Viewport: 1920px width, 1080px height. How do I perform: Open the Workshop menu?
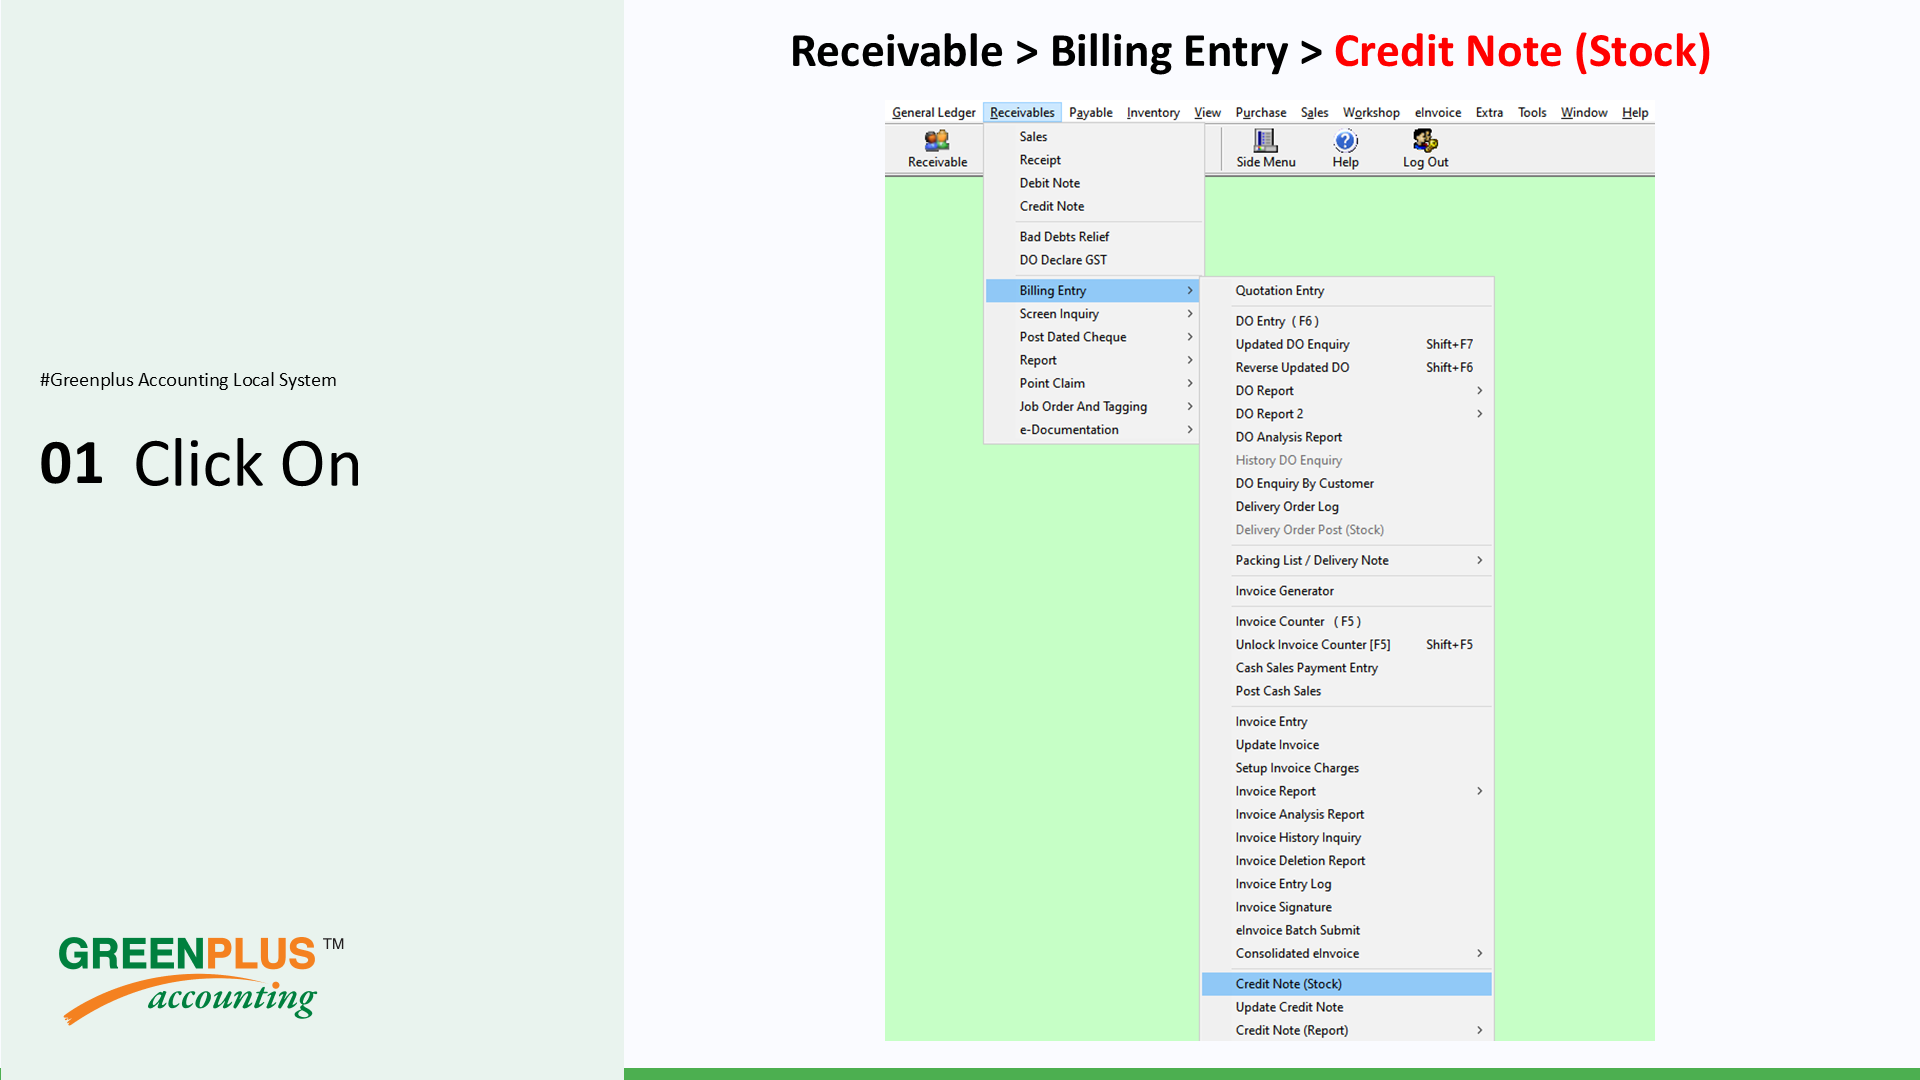point(1371,112)
